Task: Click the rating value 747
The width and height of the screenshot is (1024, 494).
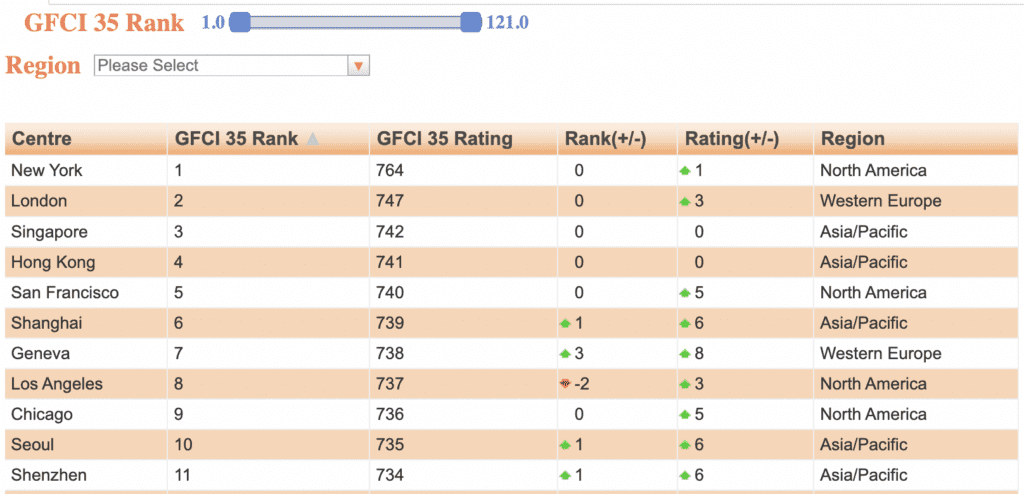Action: [x=390, y=201]
